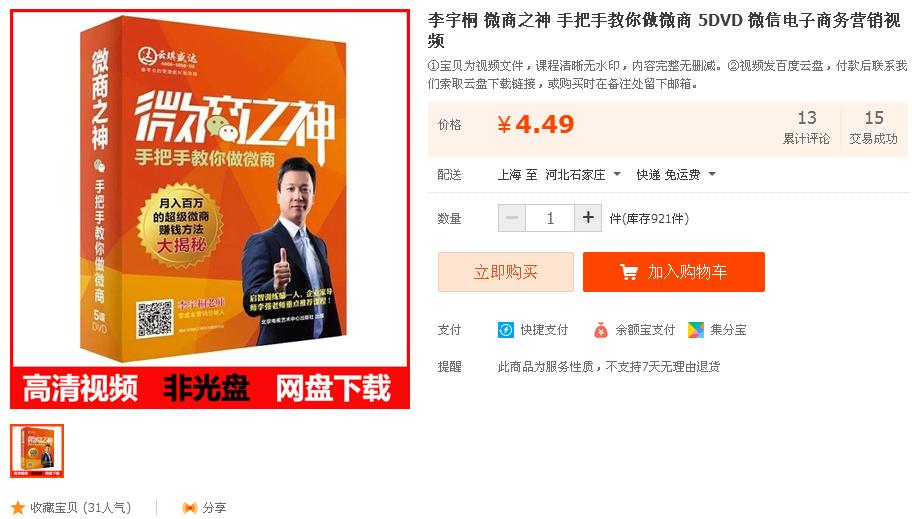The image size is (912, 519).
Task: Click the green WeChat logo on box
Action: tap(224, 126)
